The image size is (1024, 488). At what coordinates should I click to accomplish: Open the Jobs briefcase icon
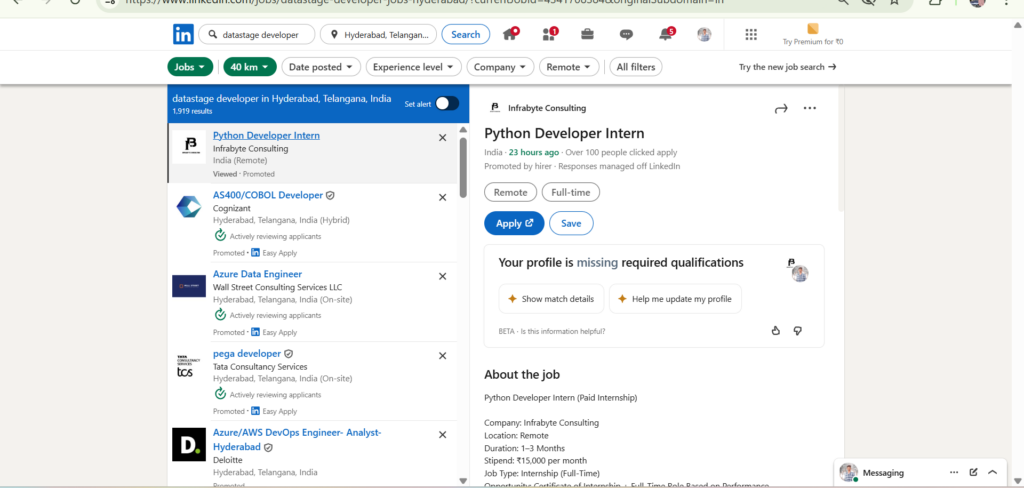coord(588,34)
